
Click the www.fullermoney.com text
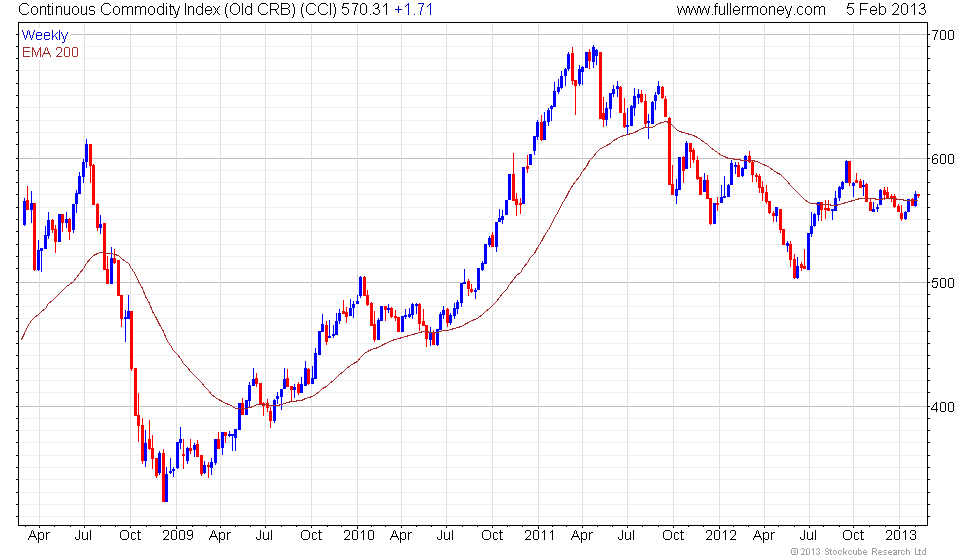(751, 10)
